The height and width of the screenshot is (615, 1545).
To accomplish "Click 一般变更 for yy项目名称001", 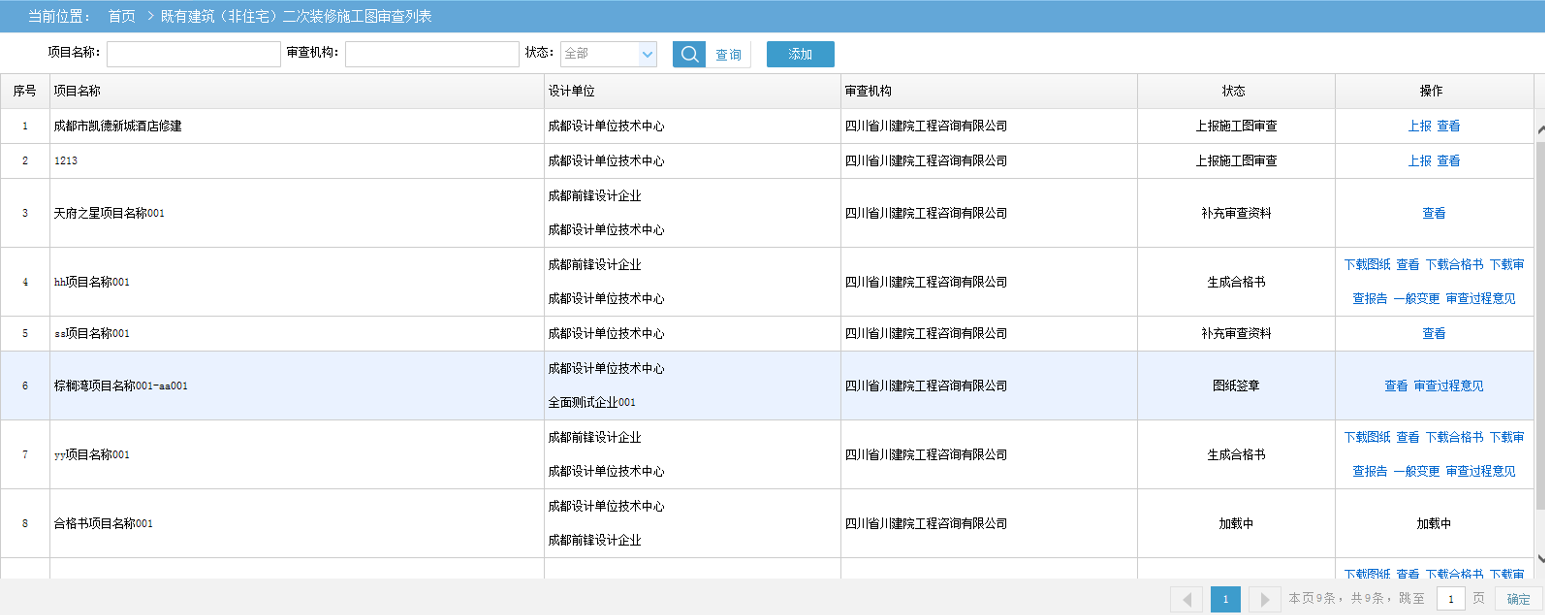I will [1416, 472].
